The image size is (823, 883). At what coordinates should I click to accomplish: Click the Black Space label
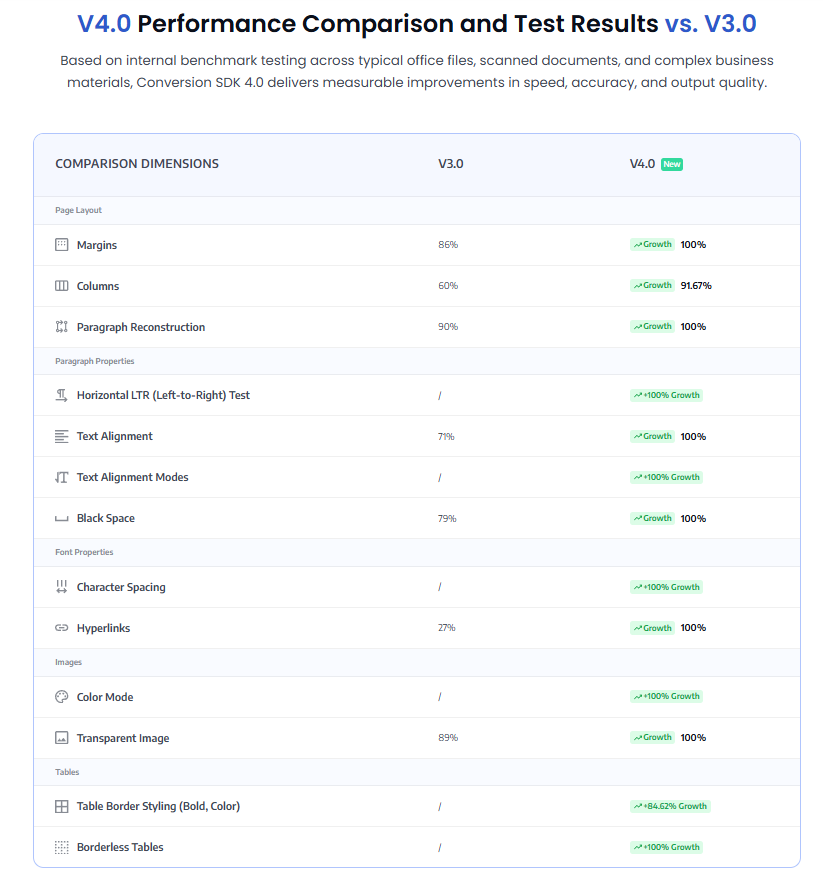106,519
